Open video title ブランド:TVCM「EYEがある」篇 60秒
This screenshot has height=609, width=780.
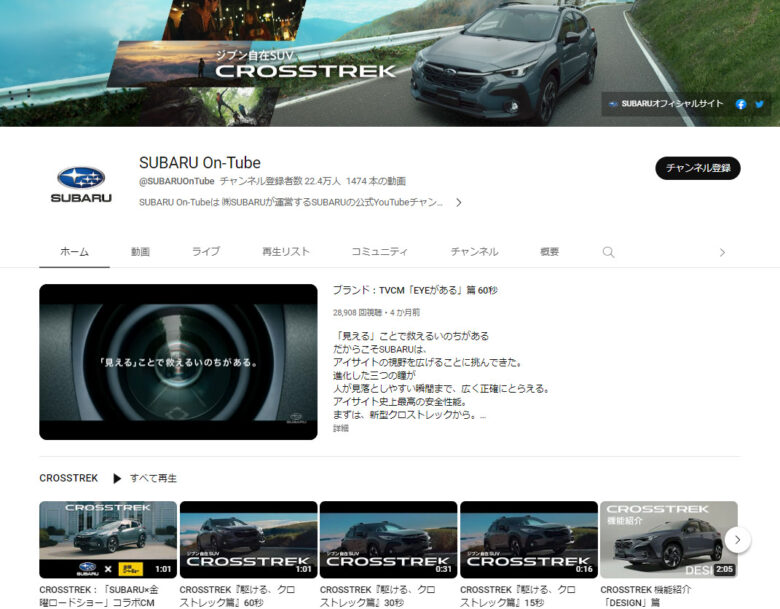click(415, 290)
